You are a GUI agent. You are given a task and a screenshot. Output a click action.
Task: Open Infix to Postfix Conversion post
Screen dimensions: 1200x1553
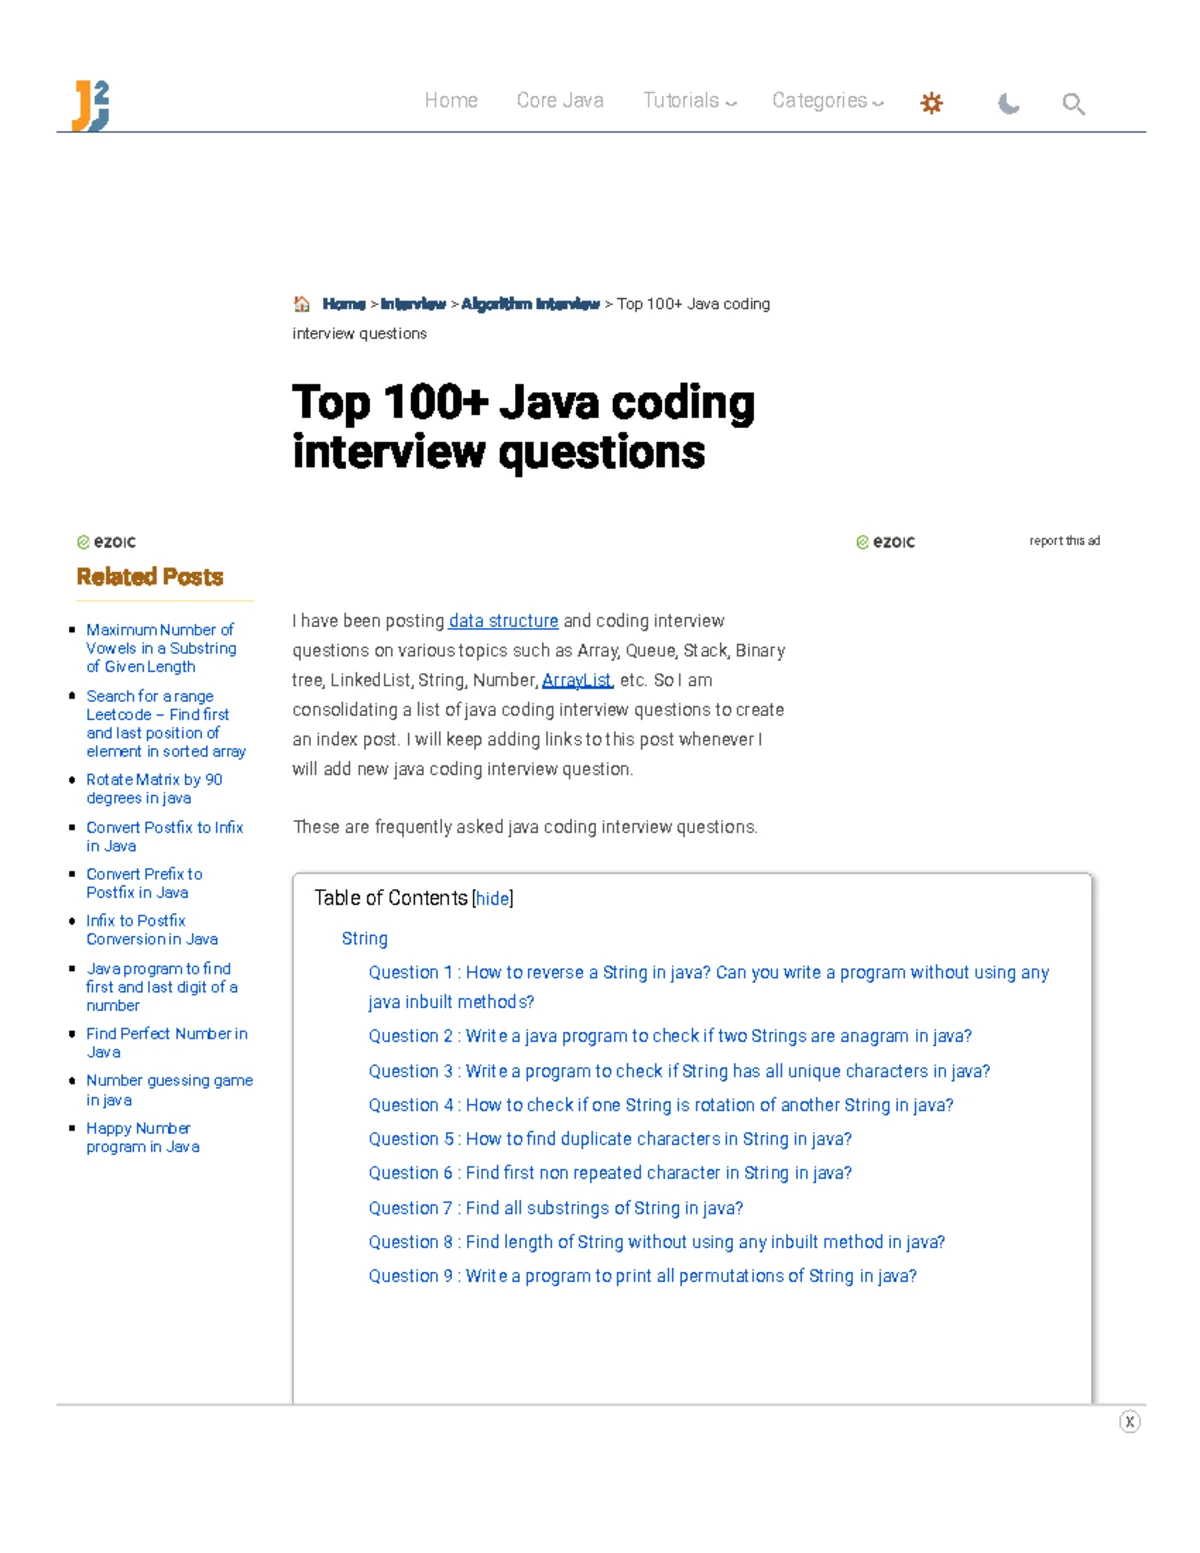pos(152,930)
